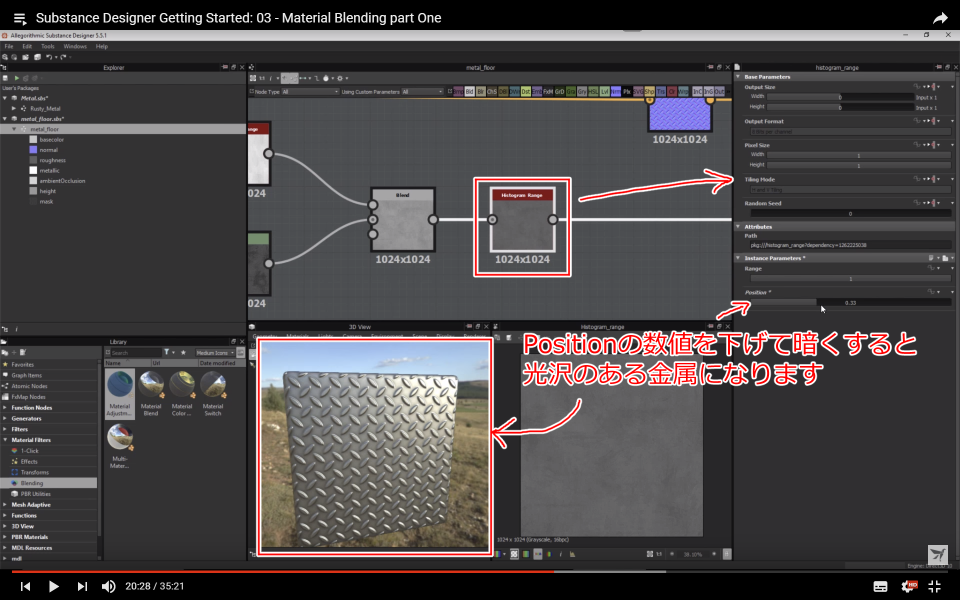Select Atomic Nodes in the Library
960x600 pixels.
[x=29, y=386]
